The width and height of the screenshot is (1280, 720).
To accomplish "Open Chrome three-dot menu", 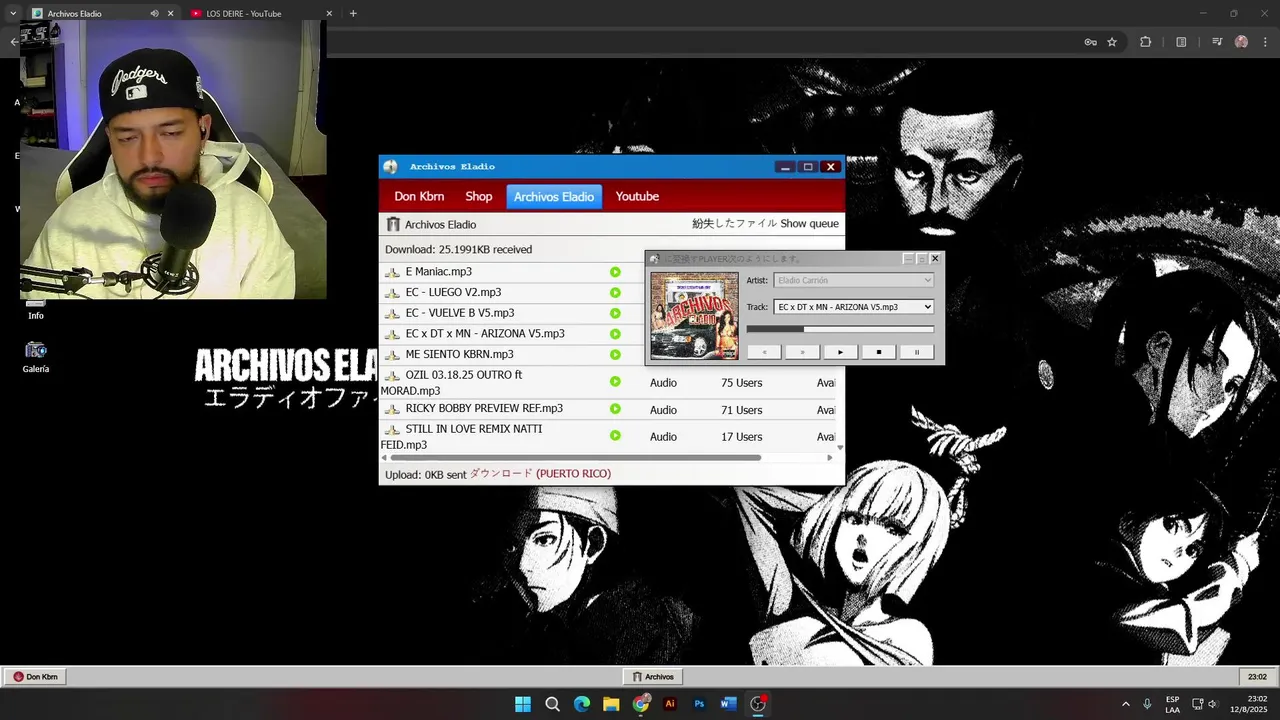I will click(x=1265, y=42).
